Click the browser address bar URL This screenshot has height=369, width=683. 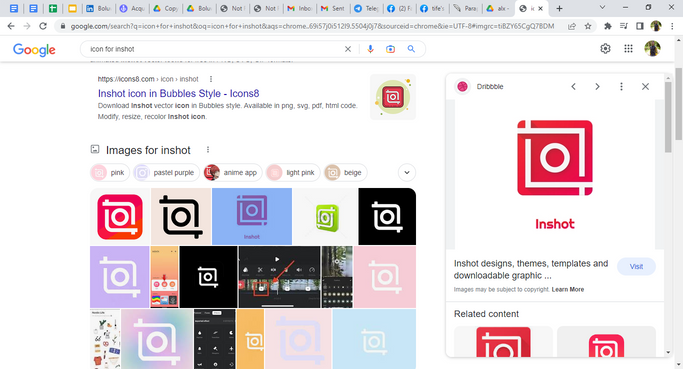(x=312, y=26)
